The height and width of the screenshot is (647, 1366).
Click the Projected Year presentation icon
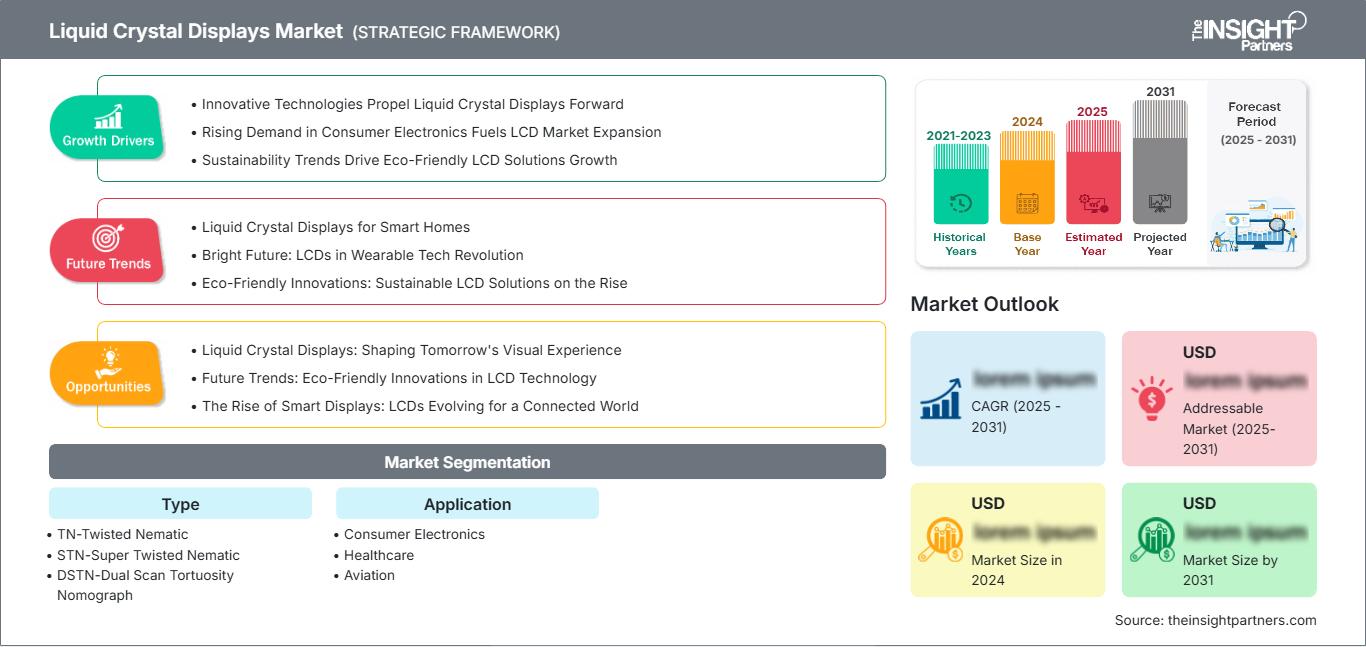click(1160, 203)
